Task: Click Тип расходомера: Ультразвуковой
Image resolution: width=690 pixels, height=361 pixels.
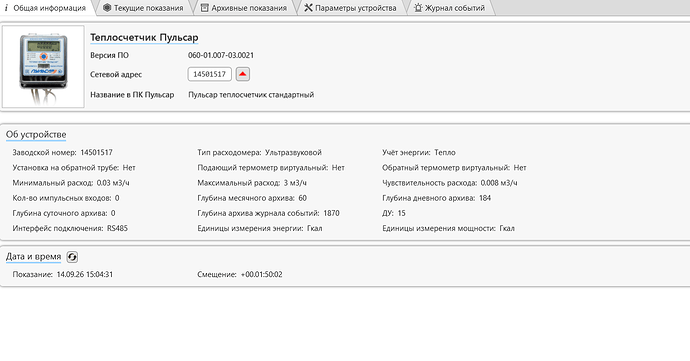Action: [x=260, y=152]
